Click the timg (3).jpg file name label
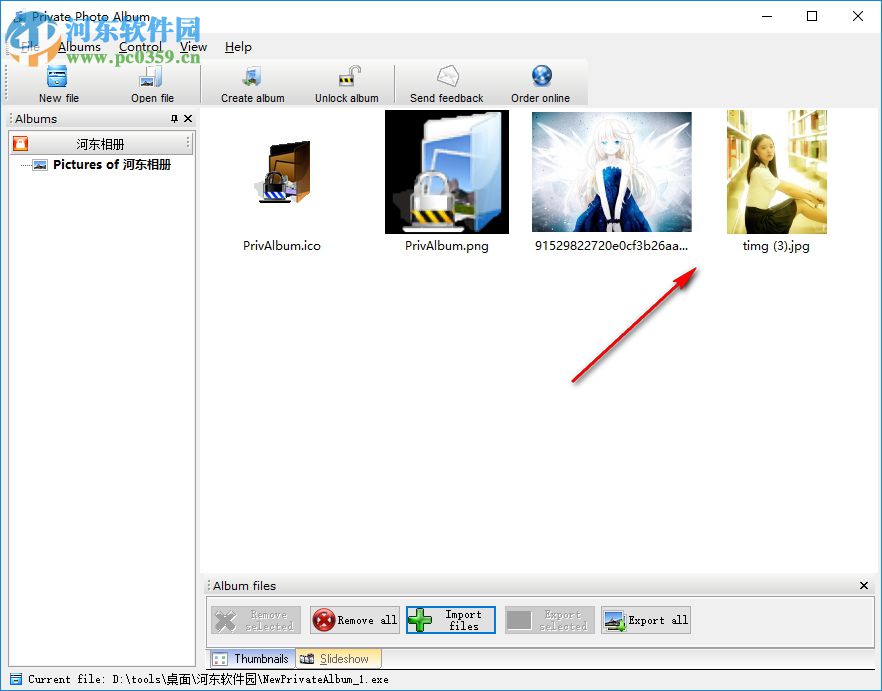This screenshot has height=691, width=882. 776,246
